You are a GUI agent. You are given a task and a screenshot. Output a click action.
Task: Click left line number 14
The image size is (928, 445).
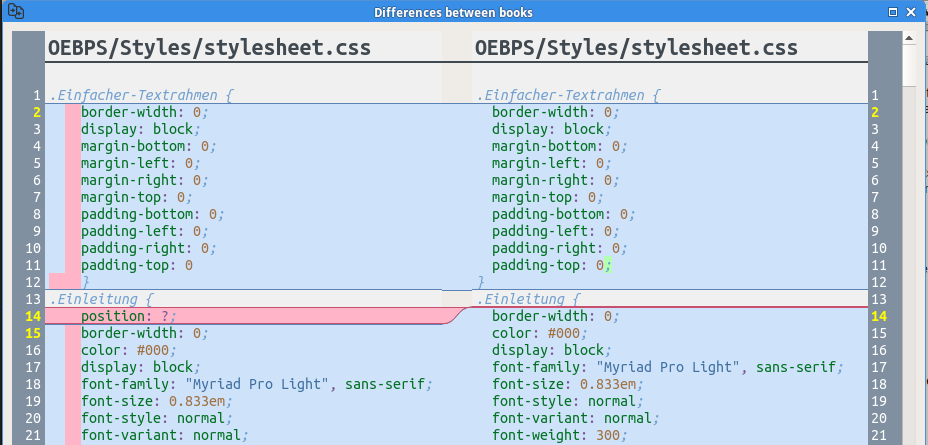pyautogui.click(x=33, y=316)
